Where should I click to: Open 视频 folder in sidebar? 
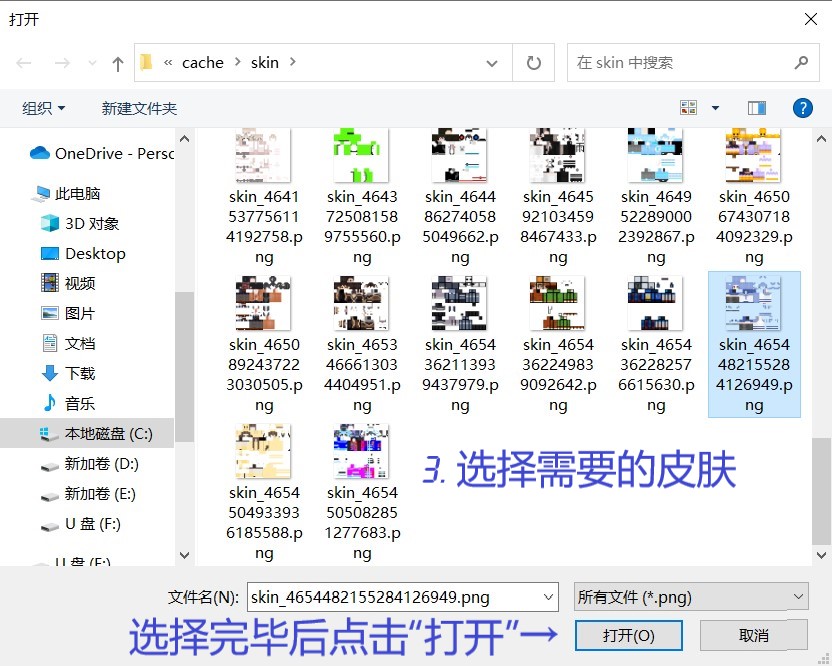tap(68, 283)
